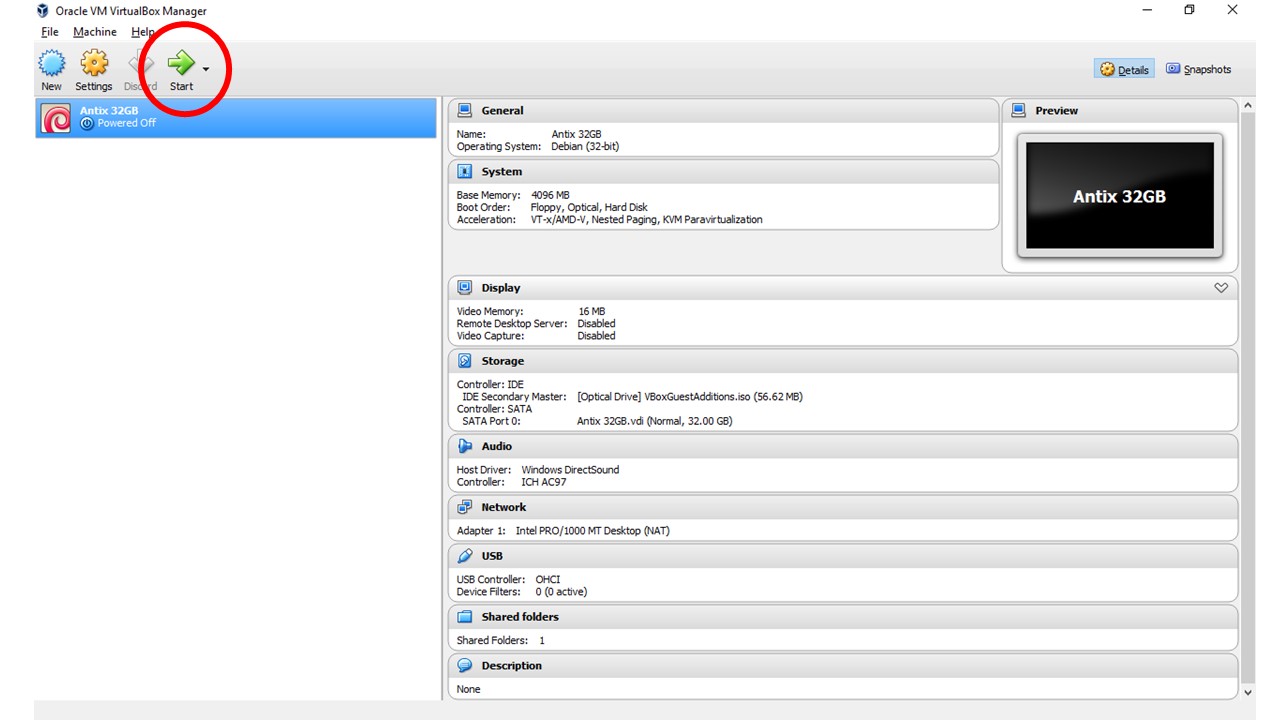
Task: Click the Powered Off status icon
Action: click(87, 123)
